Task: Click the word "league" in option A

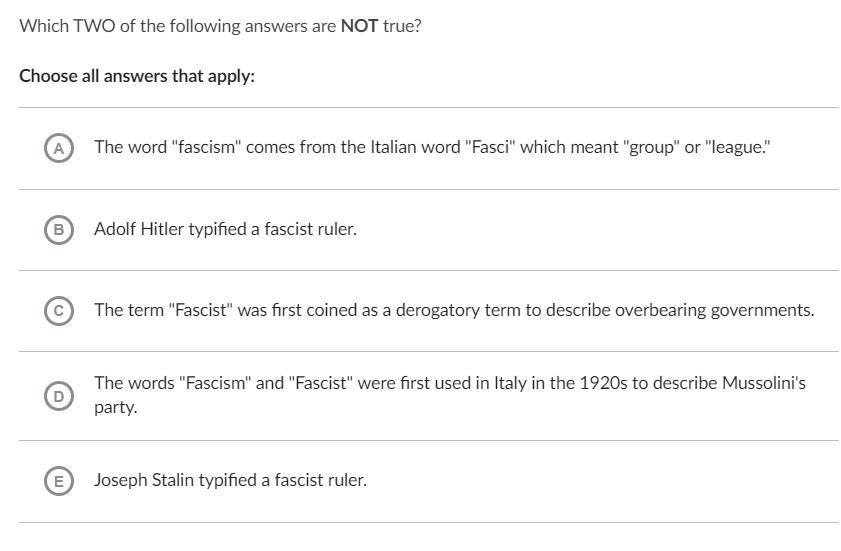Action: (x=737, y=147)
